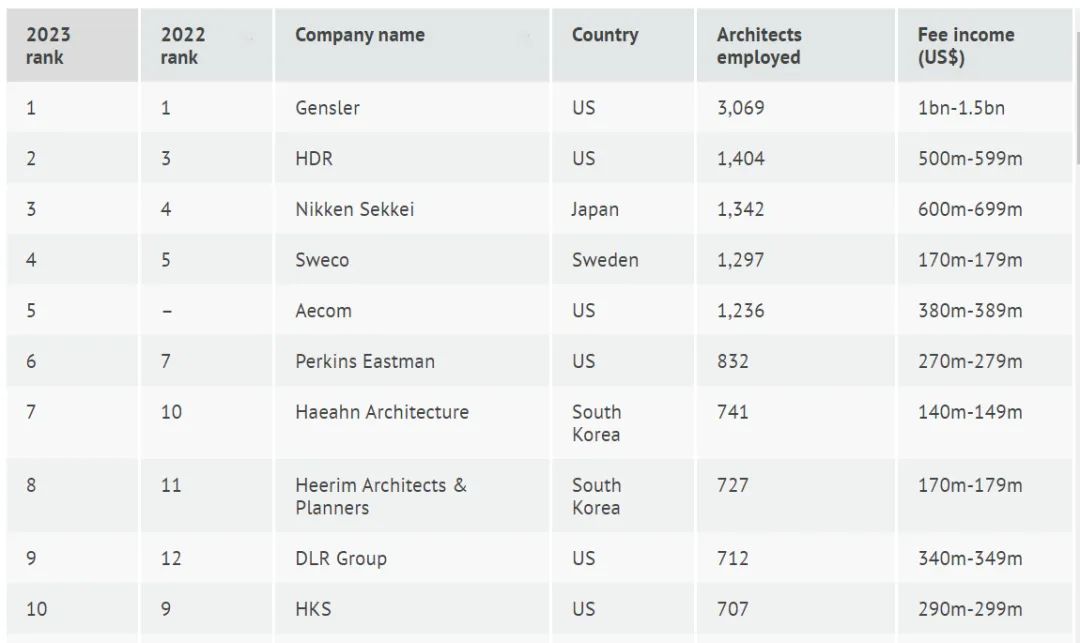This screenshot has height=643, width=1080.
Task: Click the DLR Group company name
Action: (341, 558)
